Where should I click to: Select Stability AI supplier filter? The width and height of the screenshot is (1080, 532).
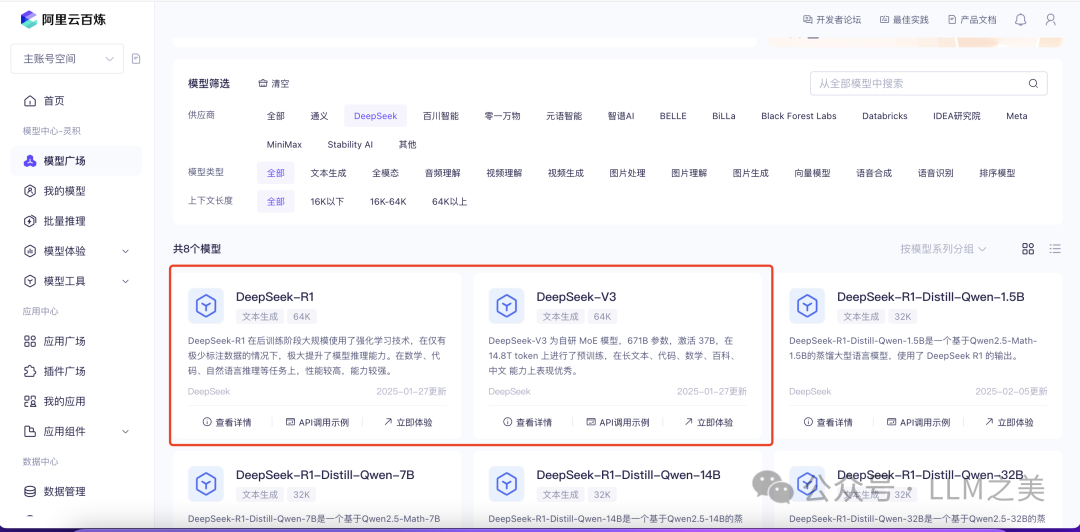350,145
